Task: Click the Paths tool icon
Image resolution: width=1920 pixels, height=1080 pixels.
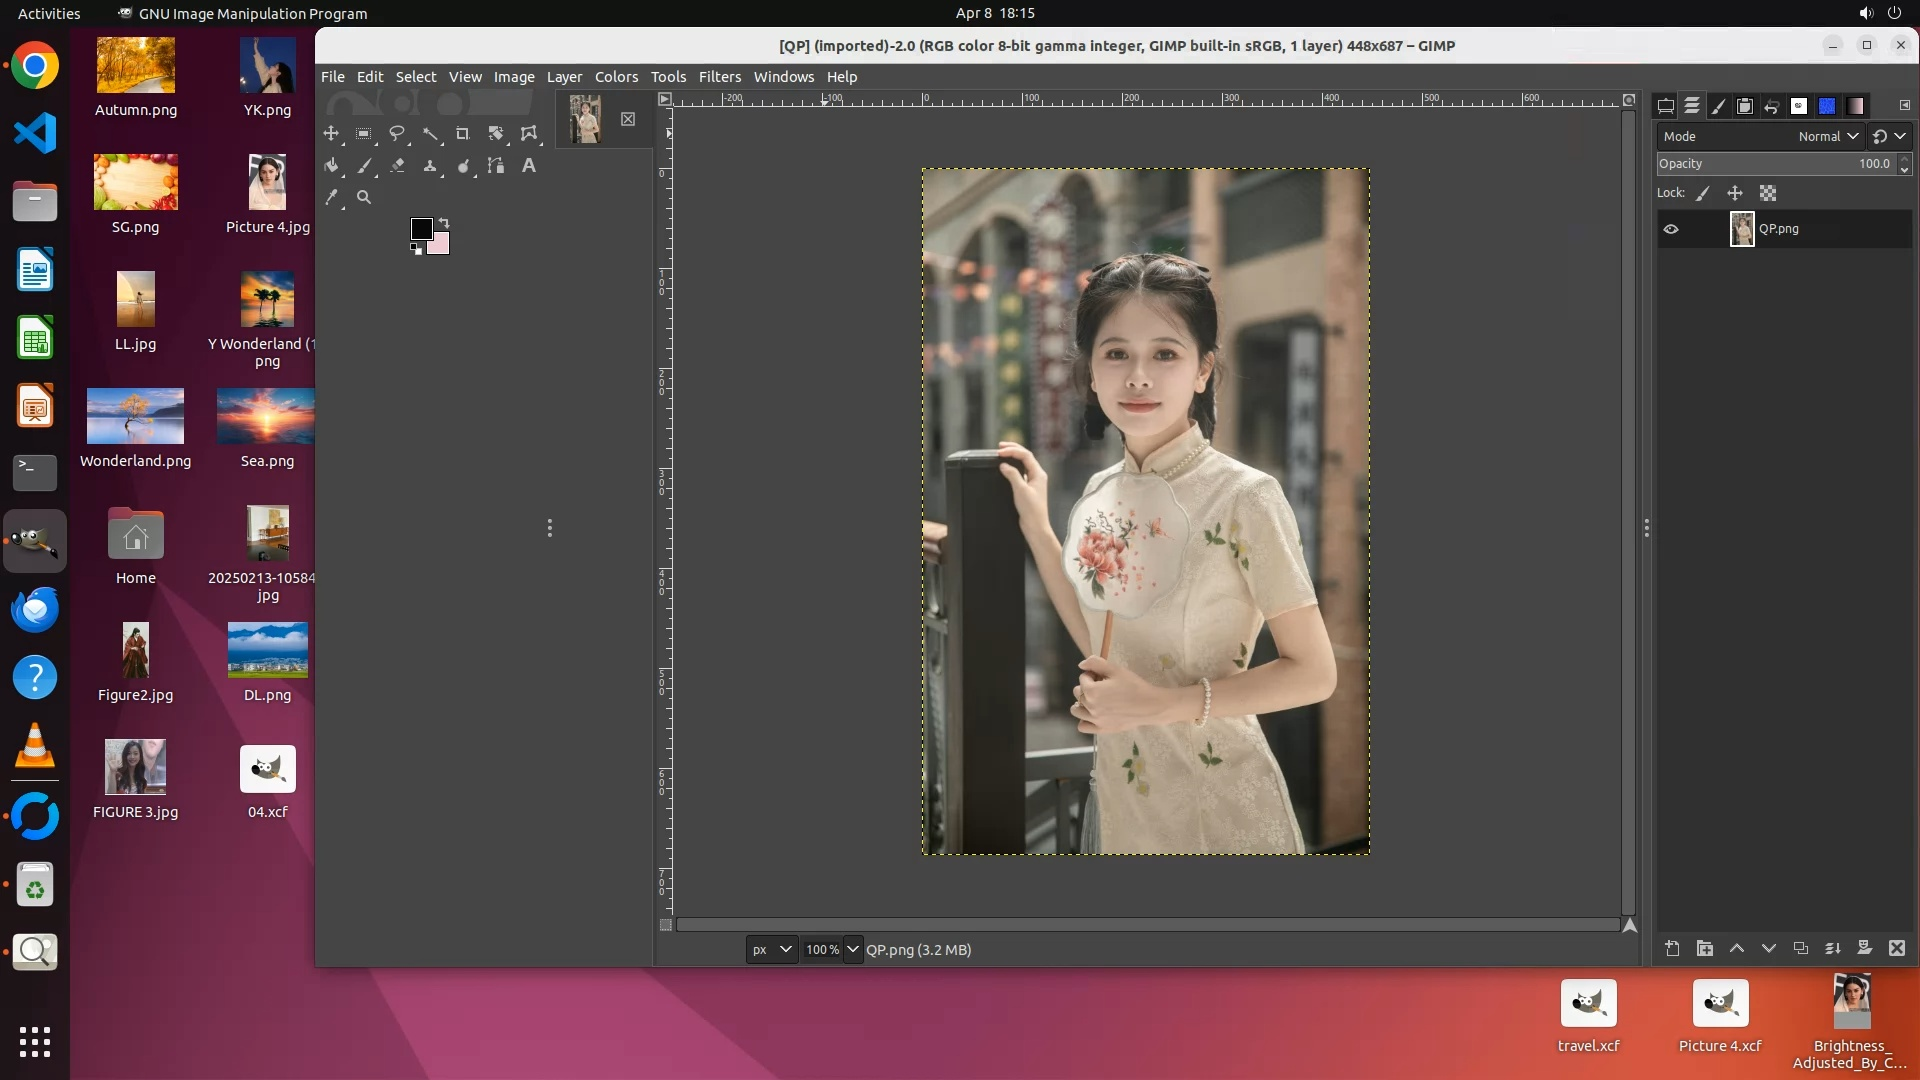Action: click(x=496, y=166)
